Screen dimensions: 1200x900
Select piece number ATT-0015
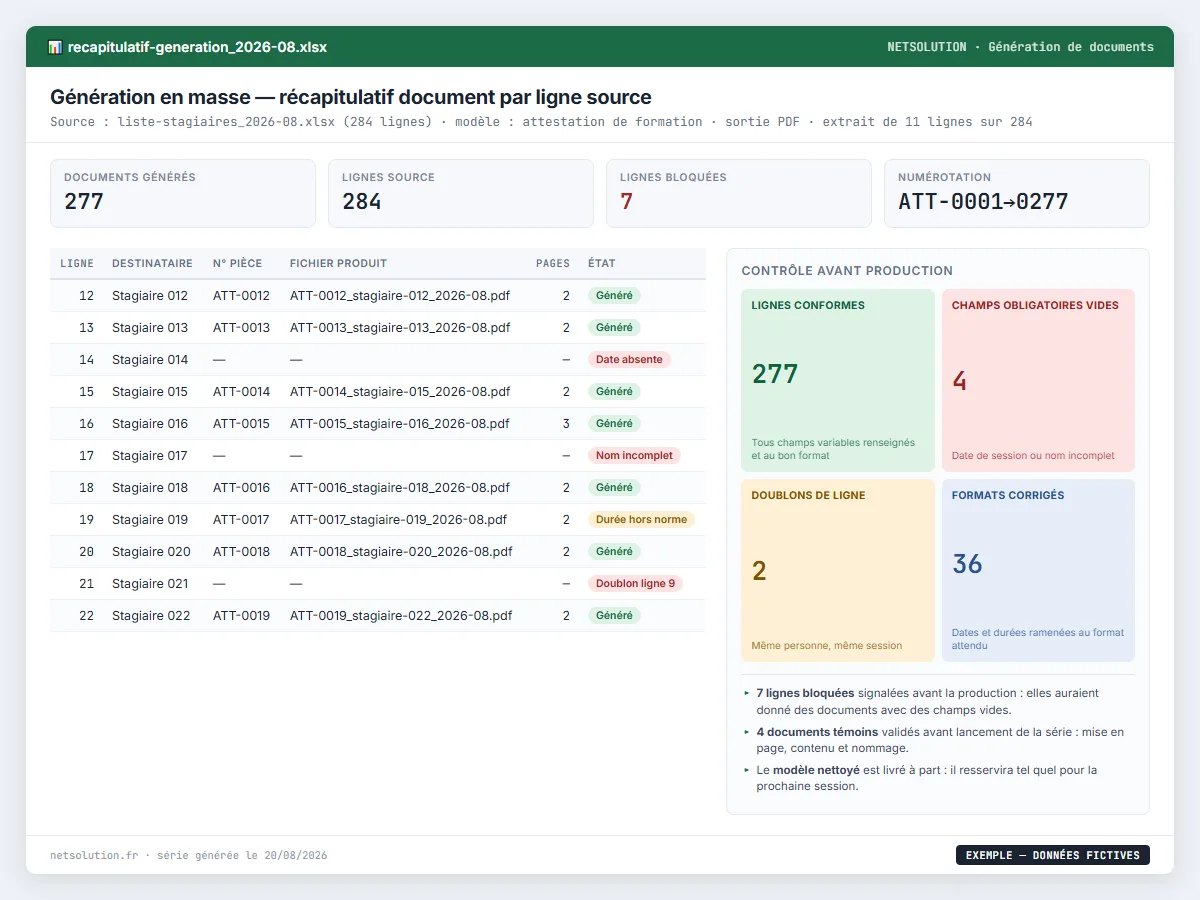point(241,424)
